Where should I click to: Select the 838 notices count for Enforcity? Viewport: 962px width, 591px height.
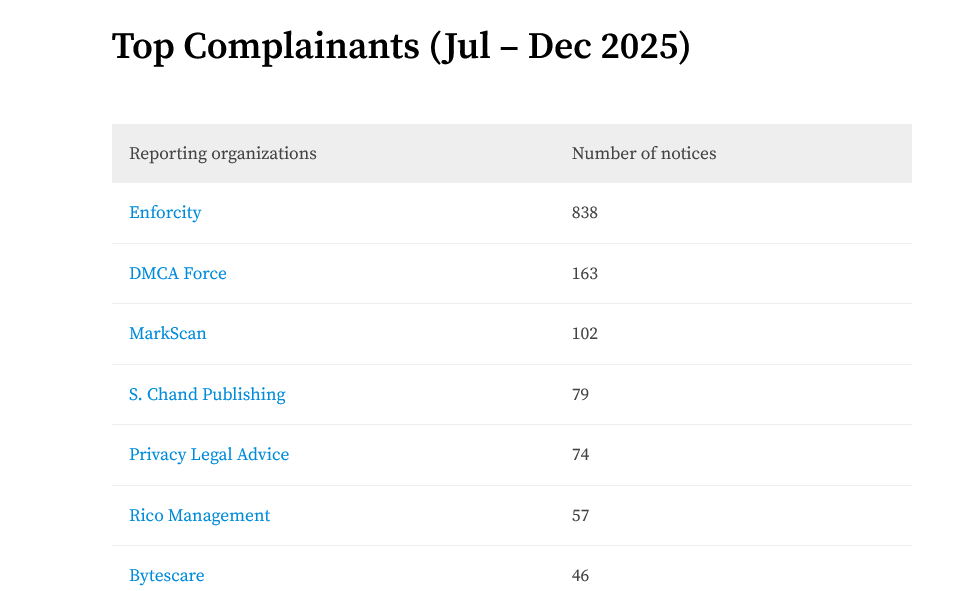(585, 213)
